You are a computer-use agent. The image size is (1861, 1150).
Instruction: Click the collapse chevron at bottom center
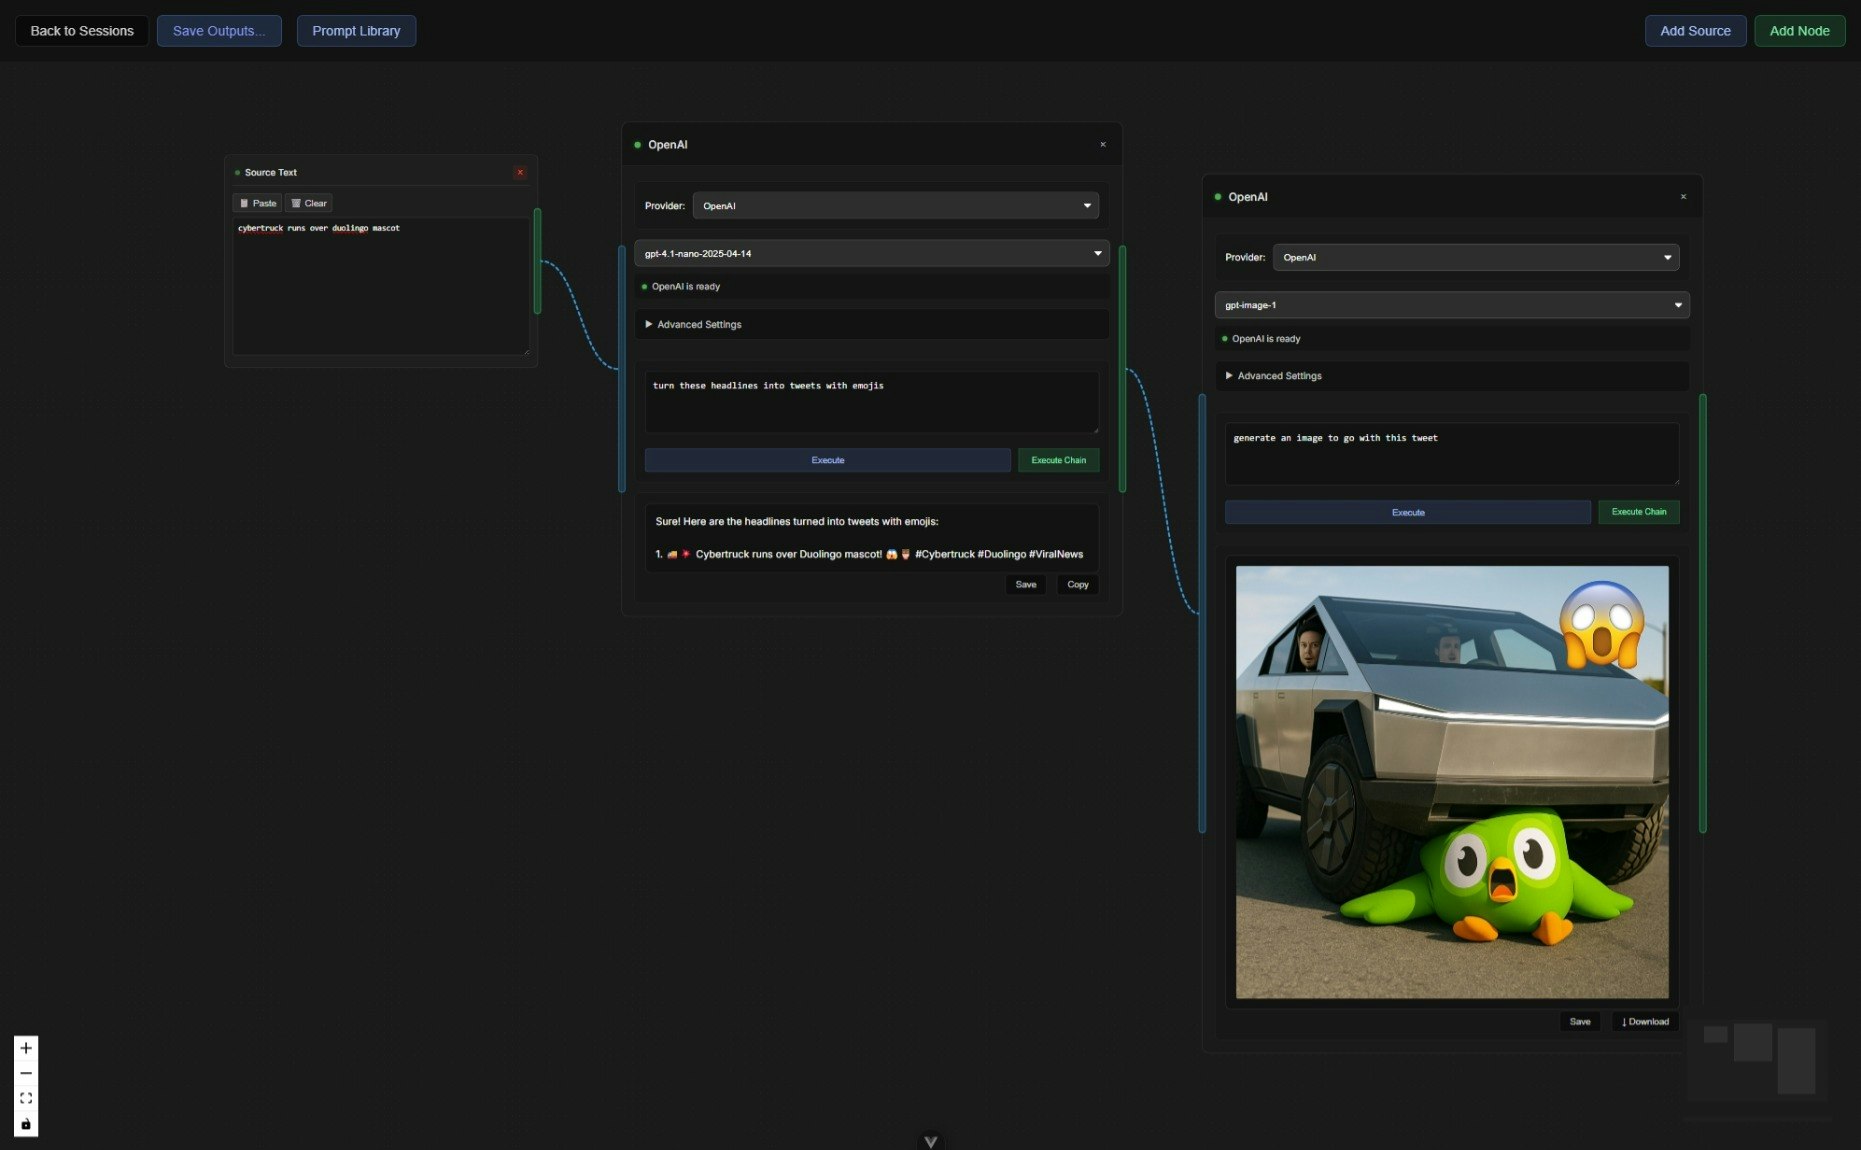tap(931, 1141)
